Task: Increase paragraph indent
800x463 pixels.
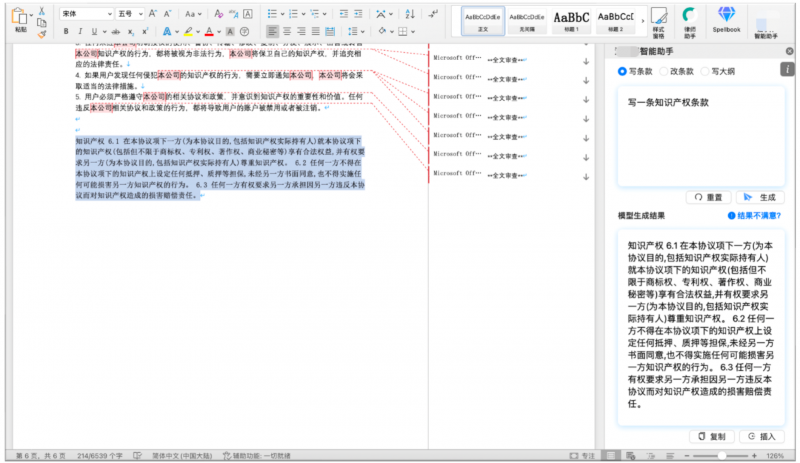Action: point(359,14)
